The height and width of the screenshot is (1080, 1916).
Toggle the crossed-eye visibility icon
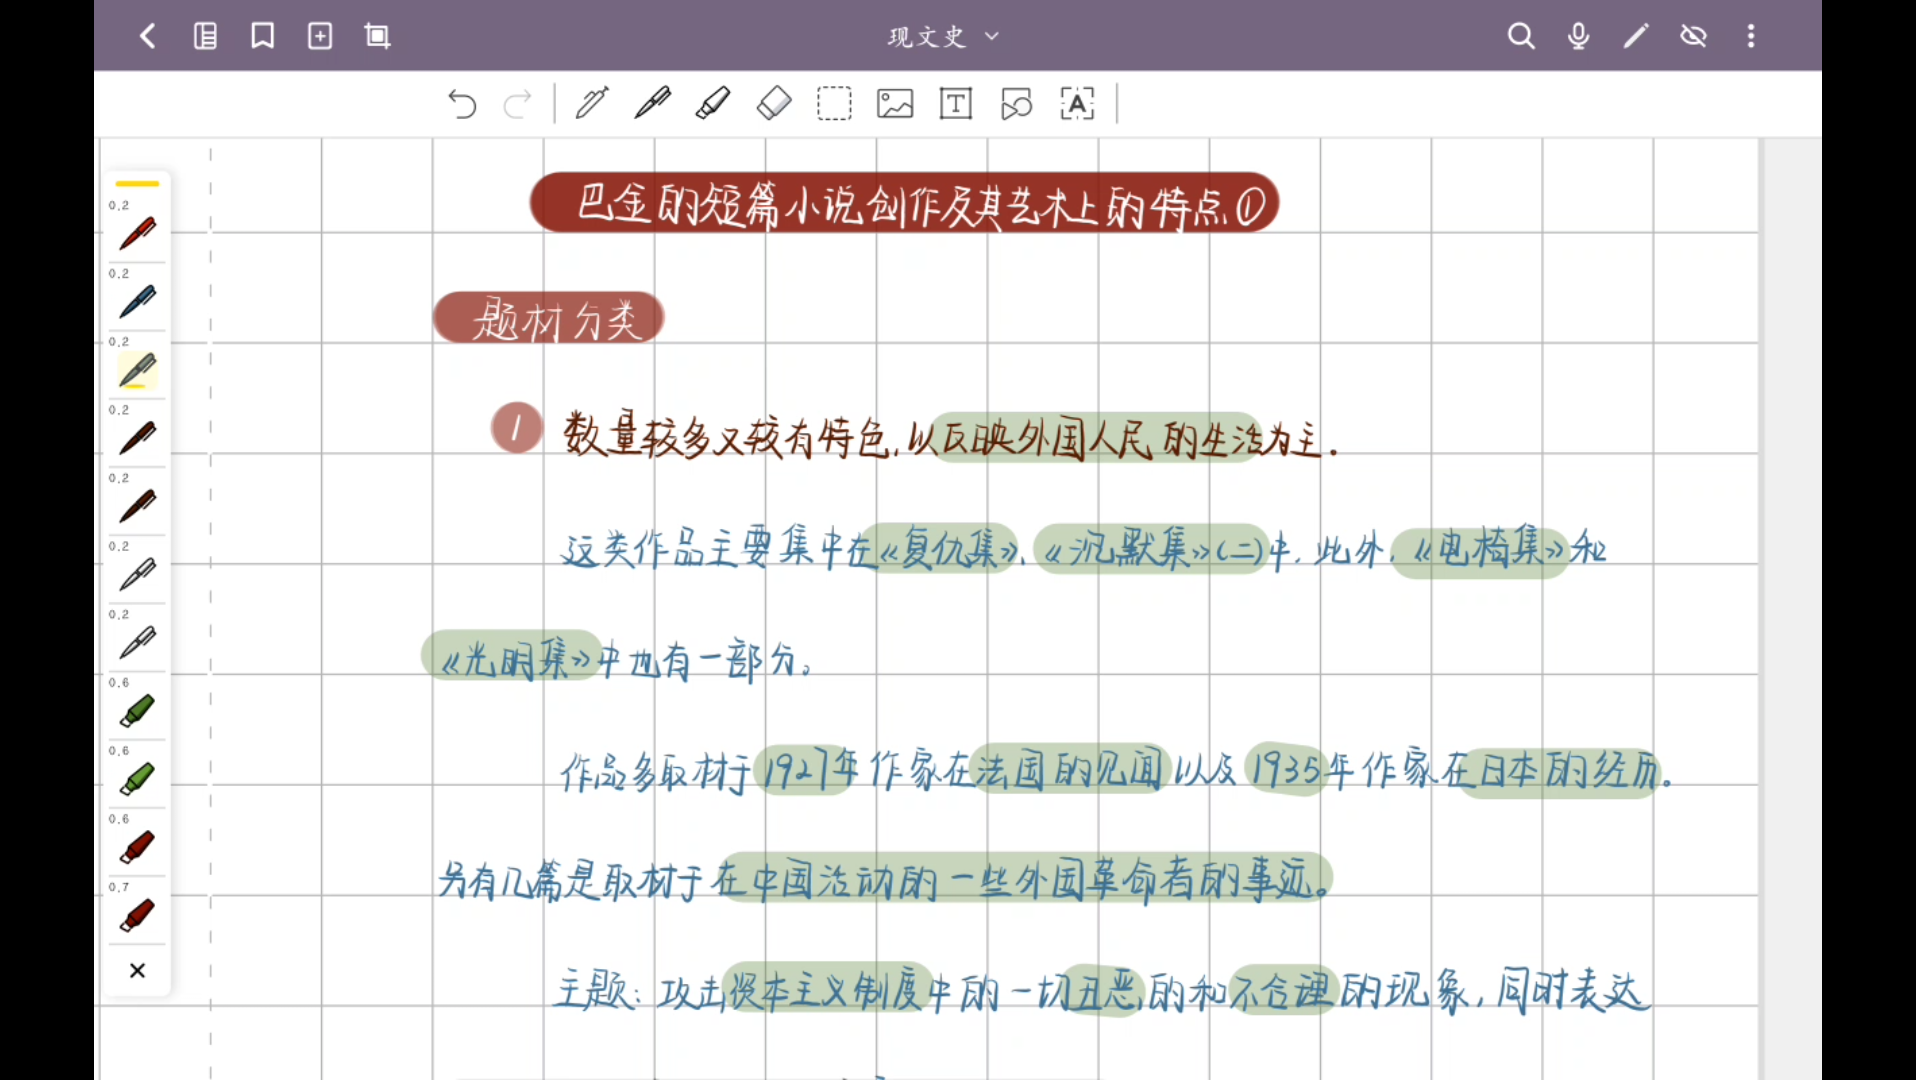click(x=1693, y=37)
